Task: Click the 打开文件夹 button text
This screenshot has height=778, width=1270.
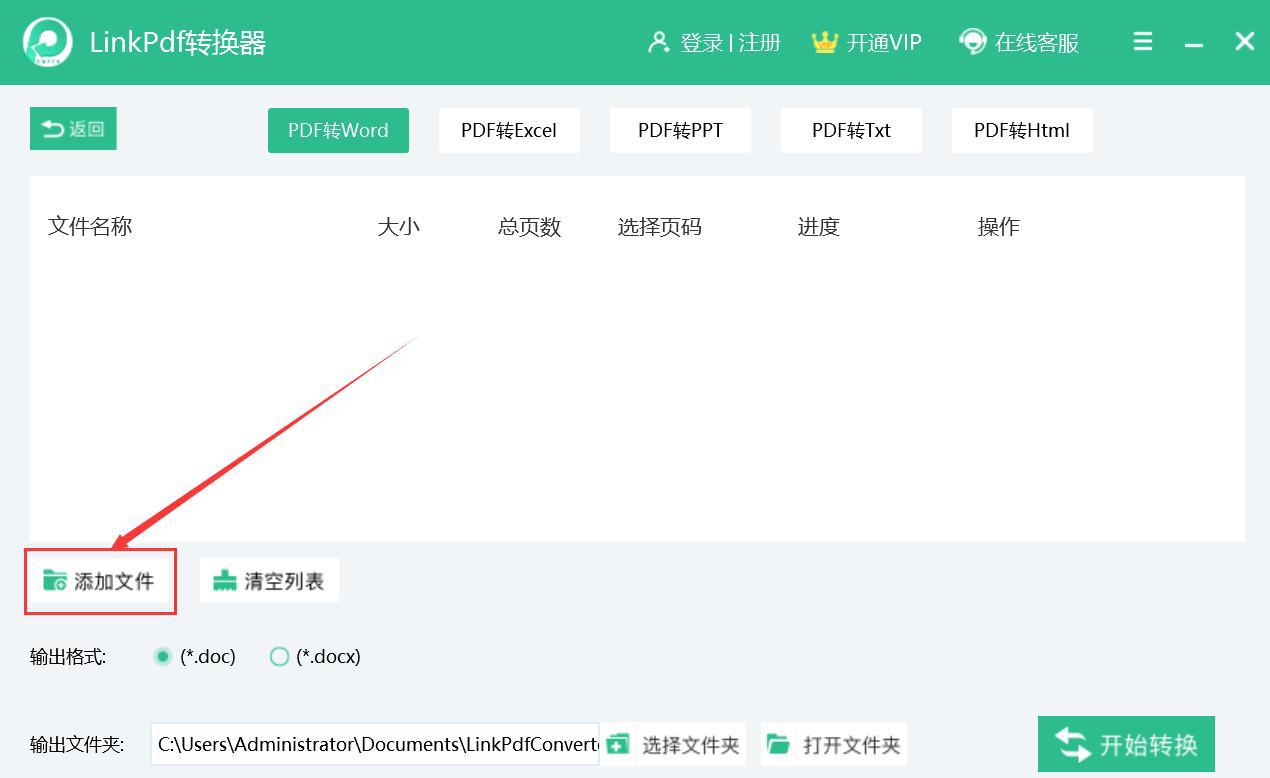Action: tap(852, 745)
